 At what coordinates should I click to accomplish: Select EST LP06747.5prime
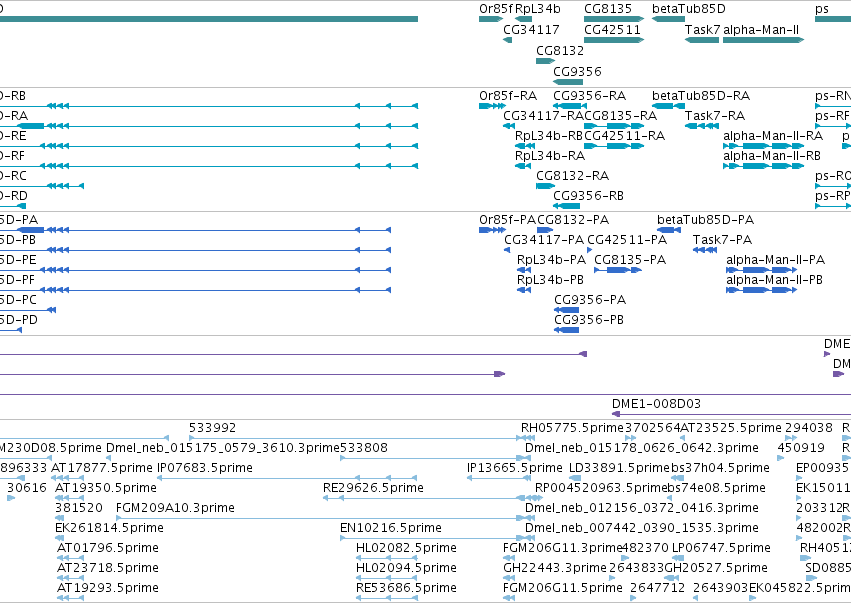[721, 548]
